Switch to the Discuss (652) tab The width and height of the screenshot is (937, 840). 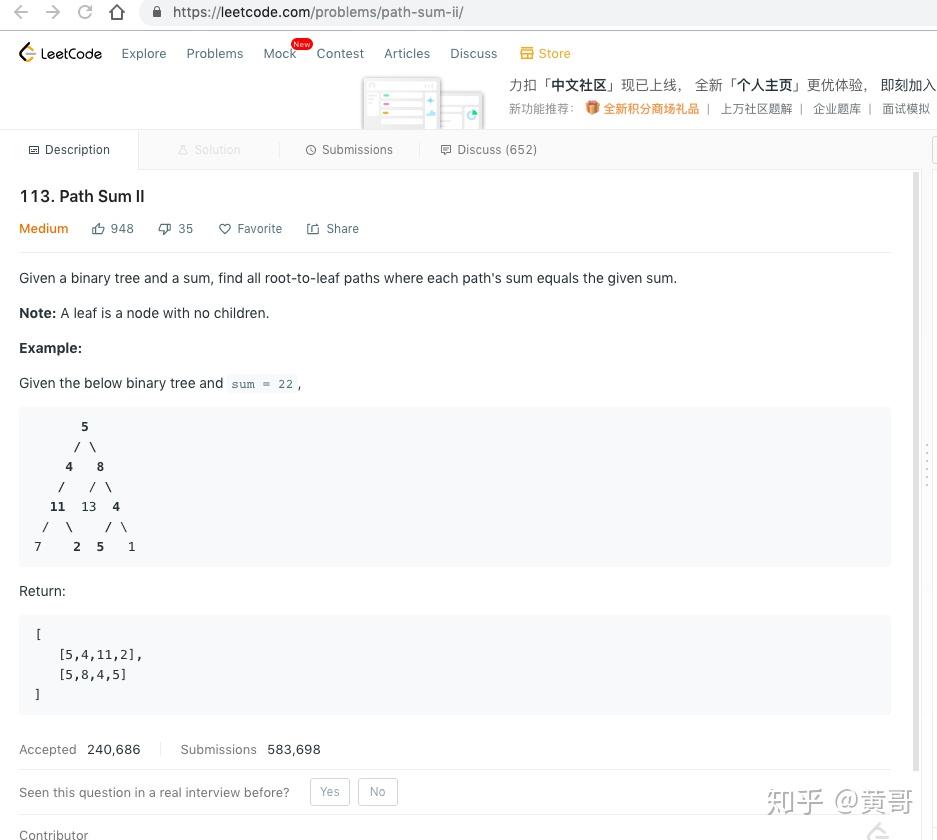pyautogui.click(x=488, y=149)
